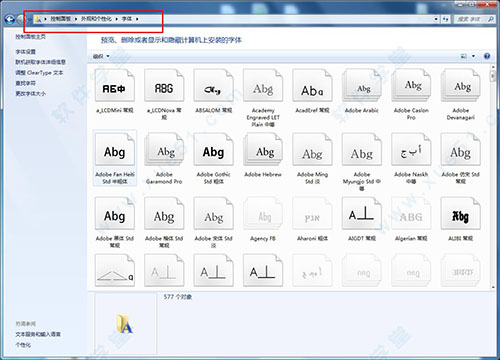Open recent pages dropdown beside forward button

pos(29,19)
